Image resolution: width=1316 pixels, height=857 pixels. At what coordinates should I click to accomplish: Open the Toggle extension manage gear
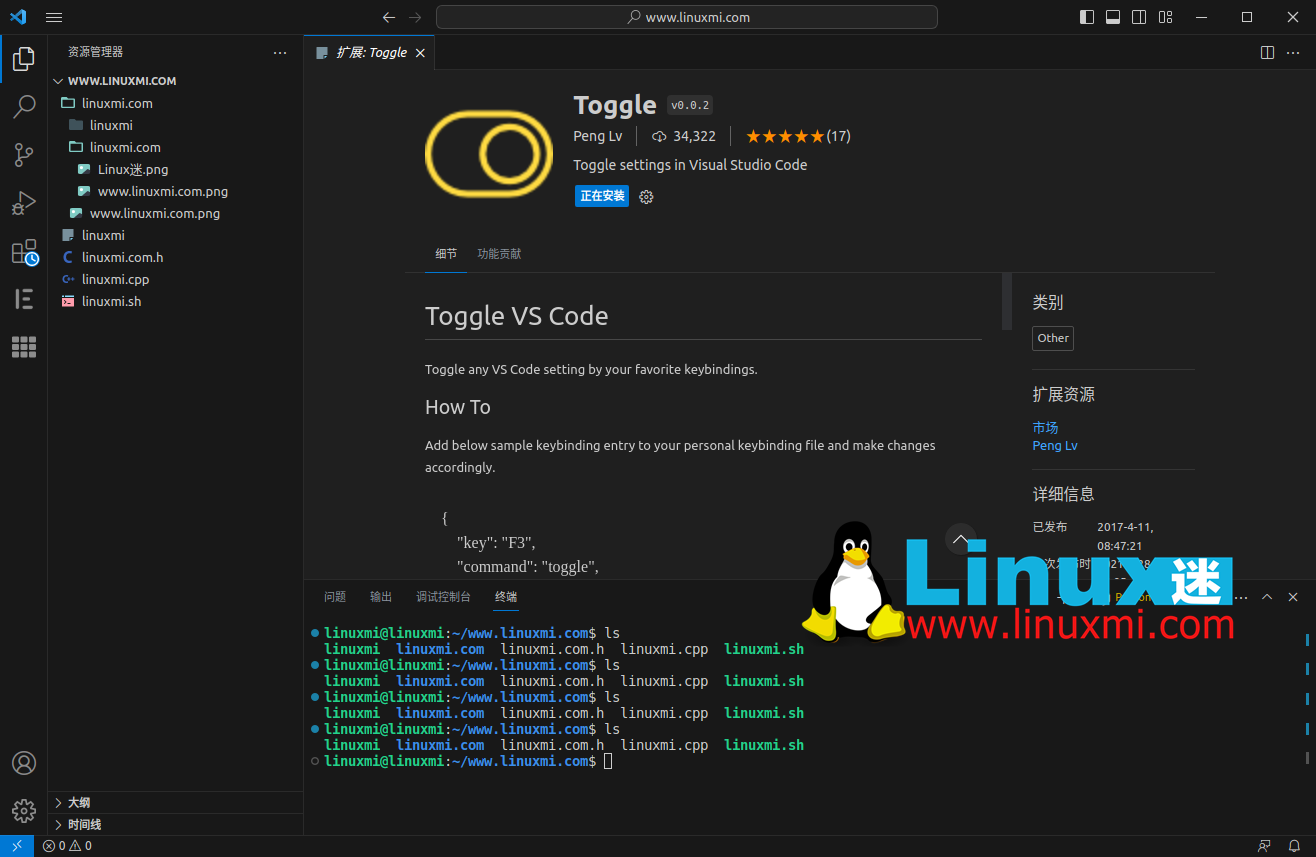[646, 197]
